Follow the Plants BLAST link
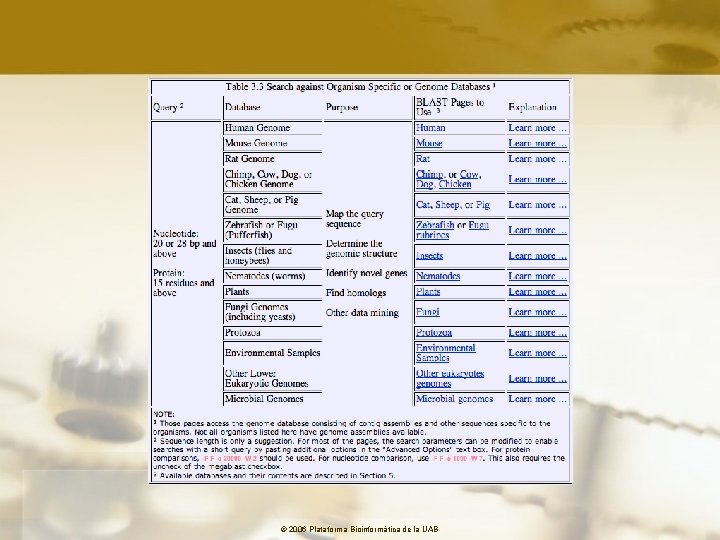The image size is (720, 540). pos(428,292)
